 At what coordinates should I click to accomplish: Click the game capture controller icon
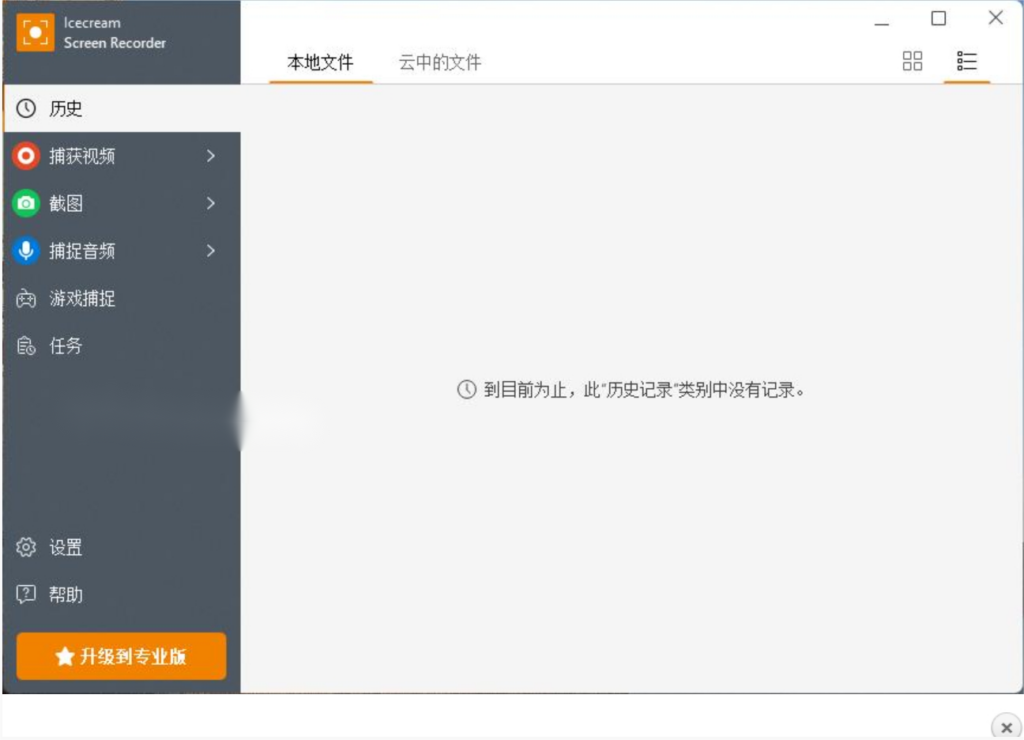(26, 299)
